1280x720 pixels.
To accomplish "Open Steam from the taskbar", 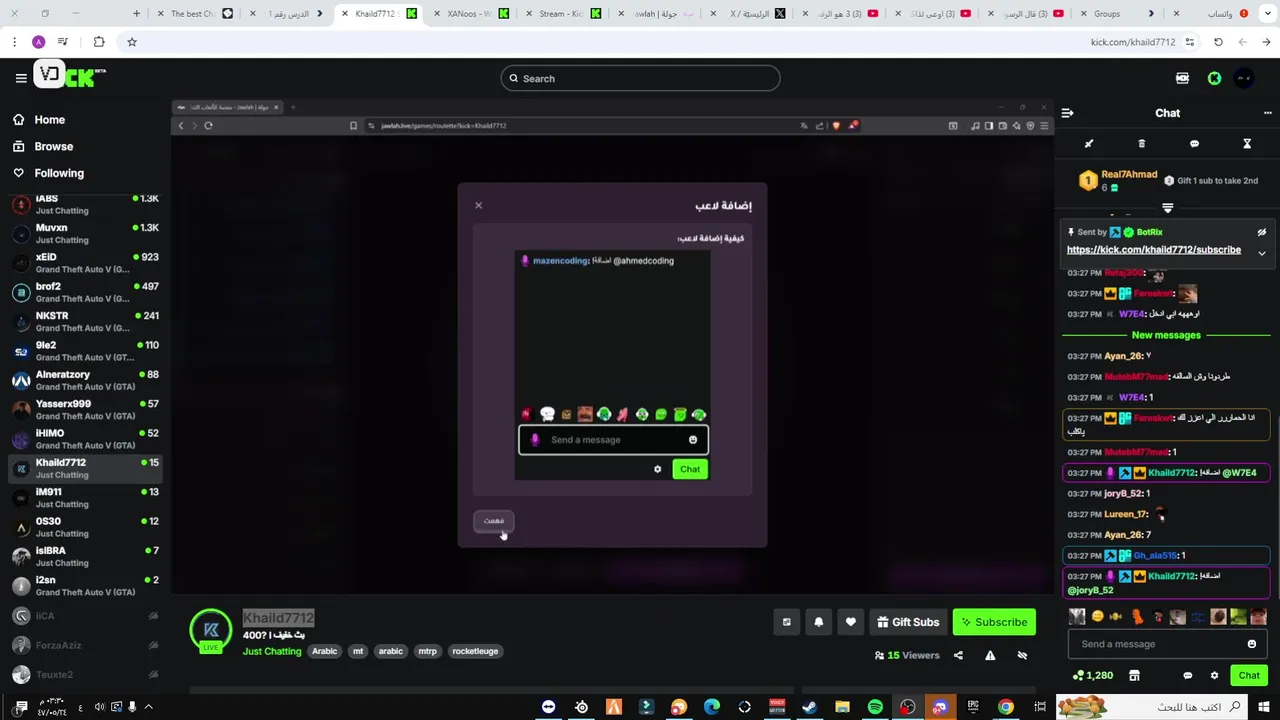I will click(809, 707).
